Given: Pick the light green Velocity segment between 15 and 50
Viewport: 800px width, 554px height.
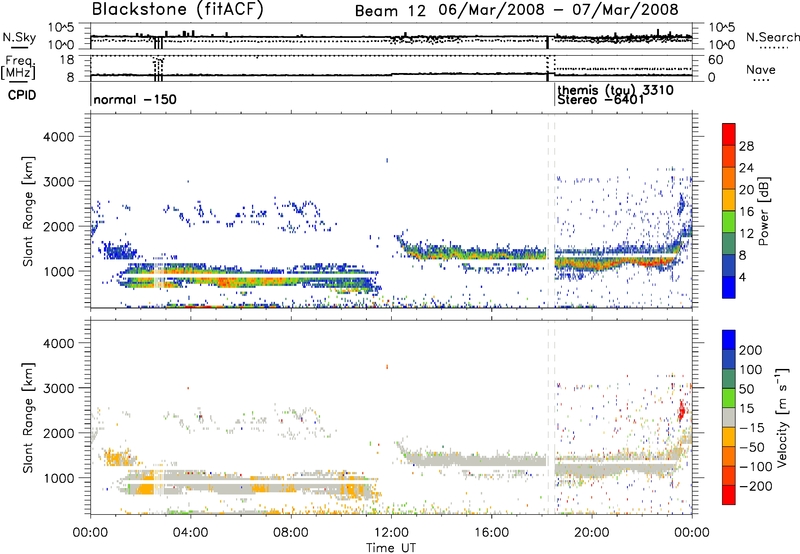Looking at the screenshot, I should coord(729,398).
